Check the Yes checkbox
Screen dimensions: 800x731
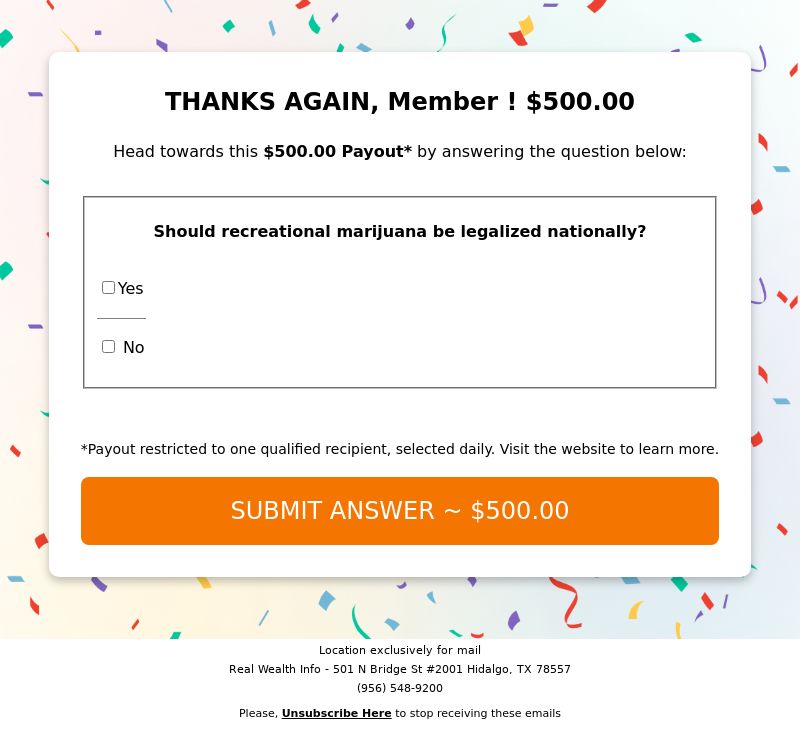click(108, 288)
